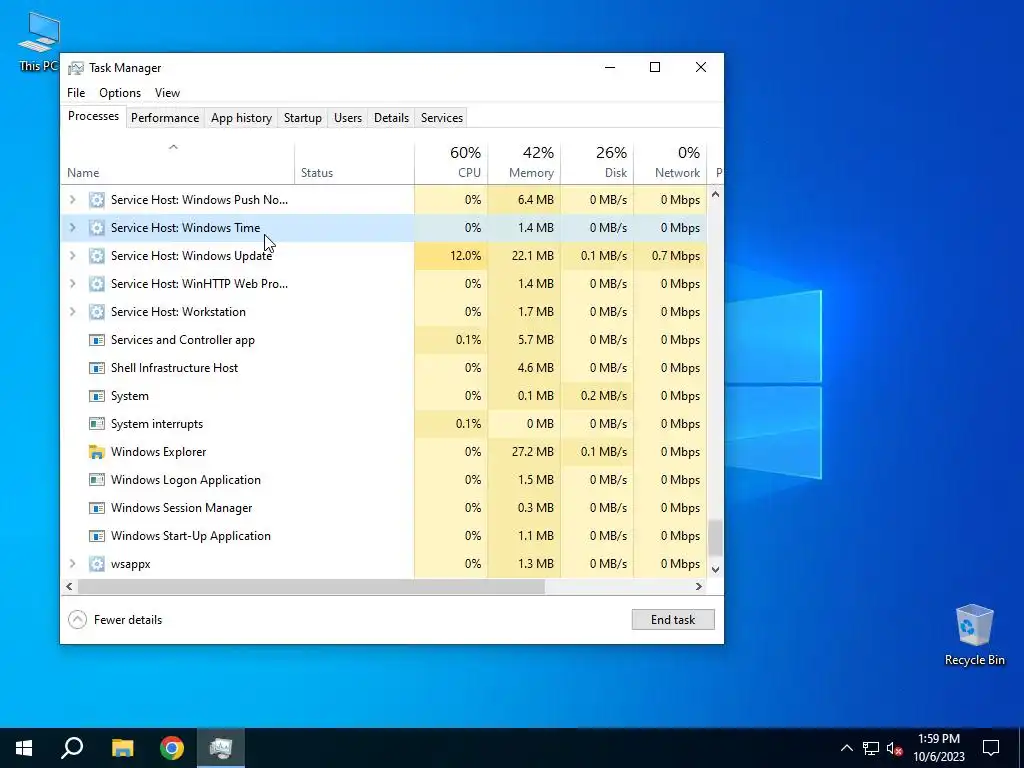Viewport: 1024px width, 768px height.
Task: Switch to the Services tab
Action: point(441,118)
